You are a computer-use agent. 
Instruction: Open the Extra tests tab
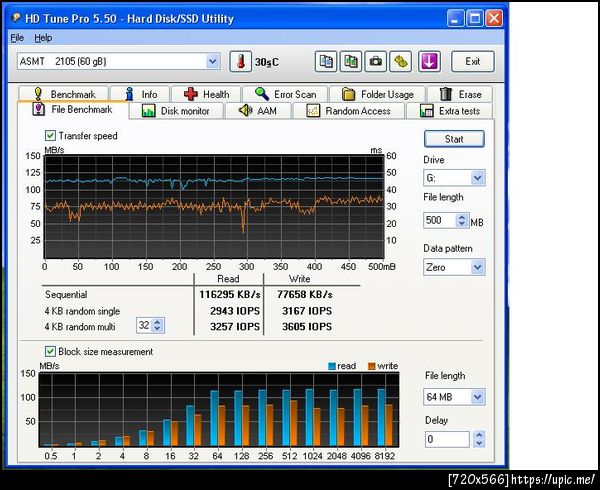(450, 111)
